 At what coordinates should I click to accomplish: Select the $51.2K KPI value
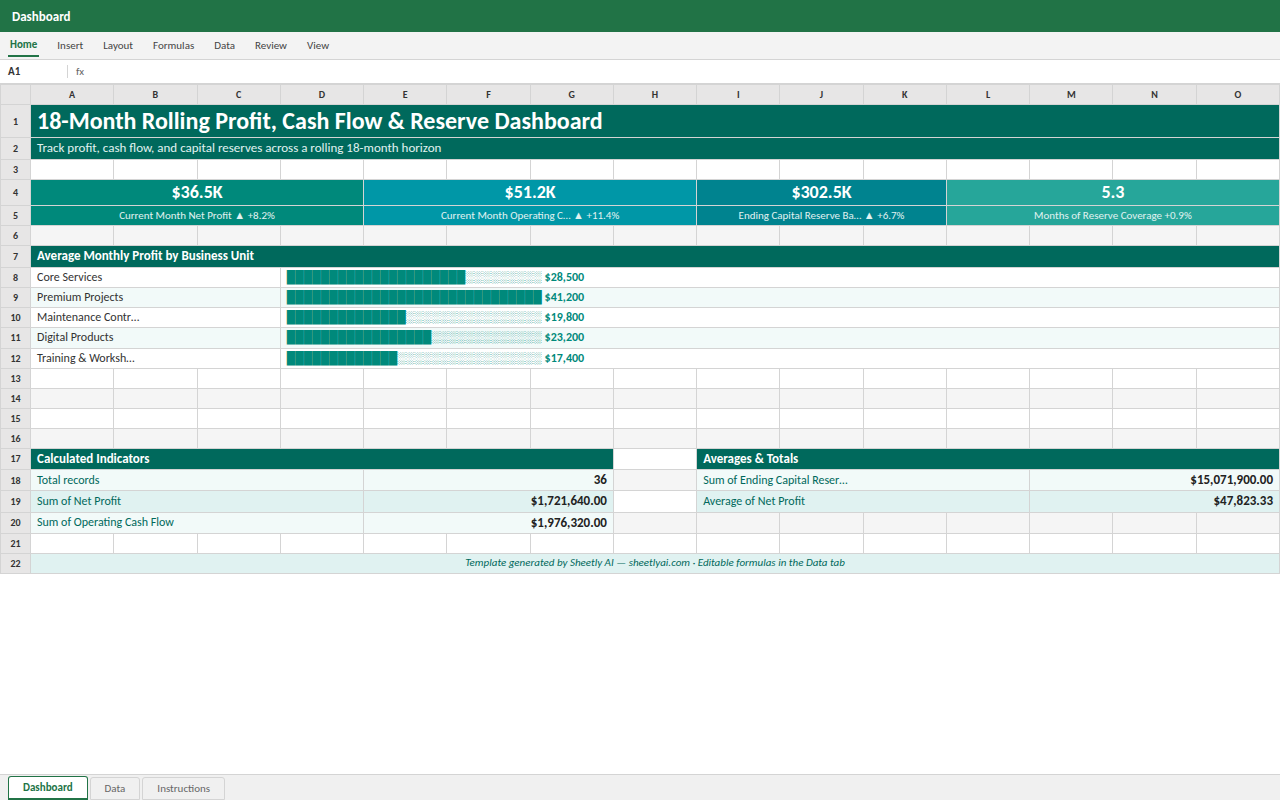click(530, 192)
